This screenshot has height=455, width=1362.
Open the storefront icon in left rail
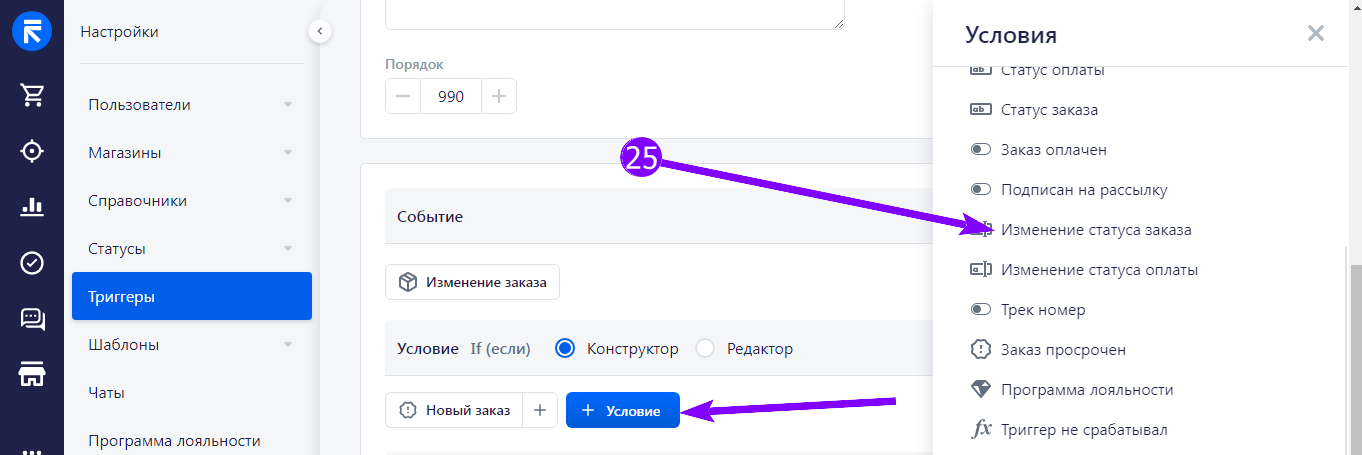coord(32,375)
